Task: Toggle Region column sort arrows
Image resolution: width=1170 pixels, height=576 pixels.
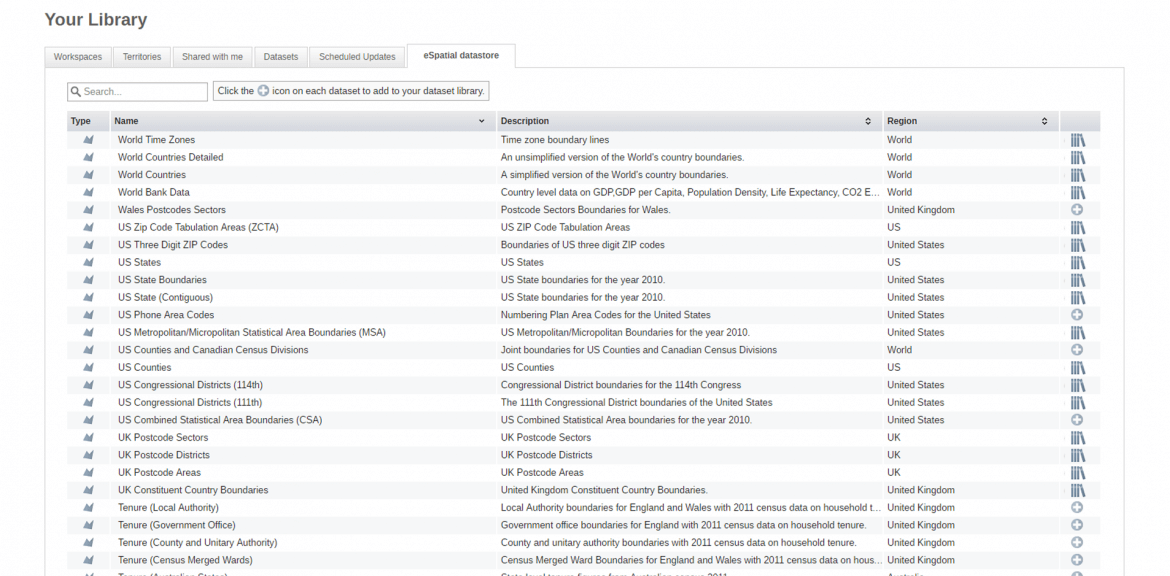Action: pos(1045,121)
